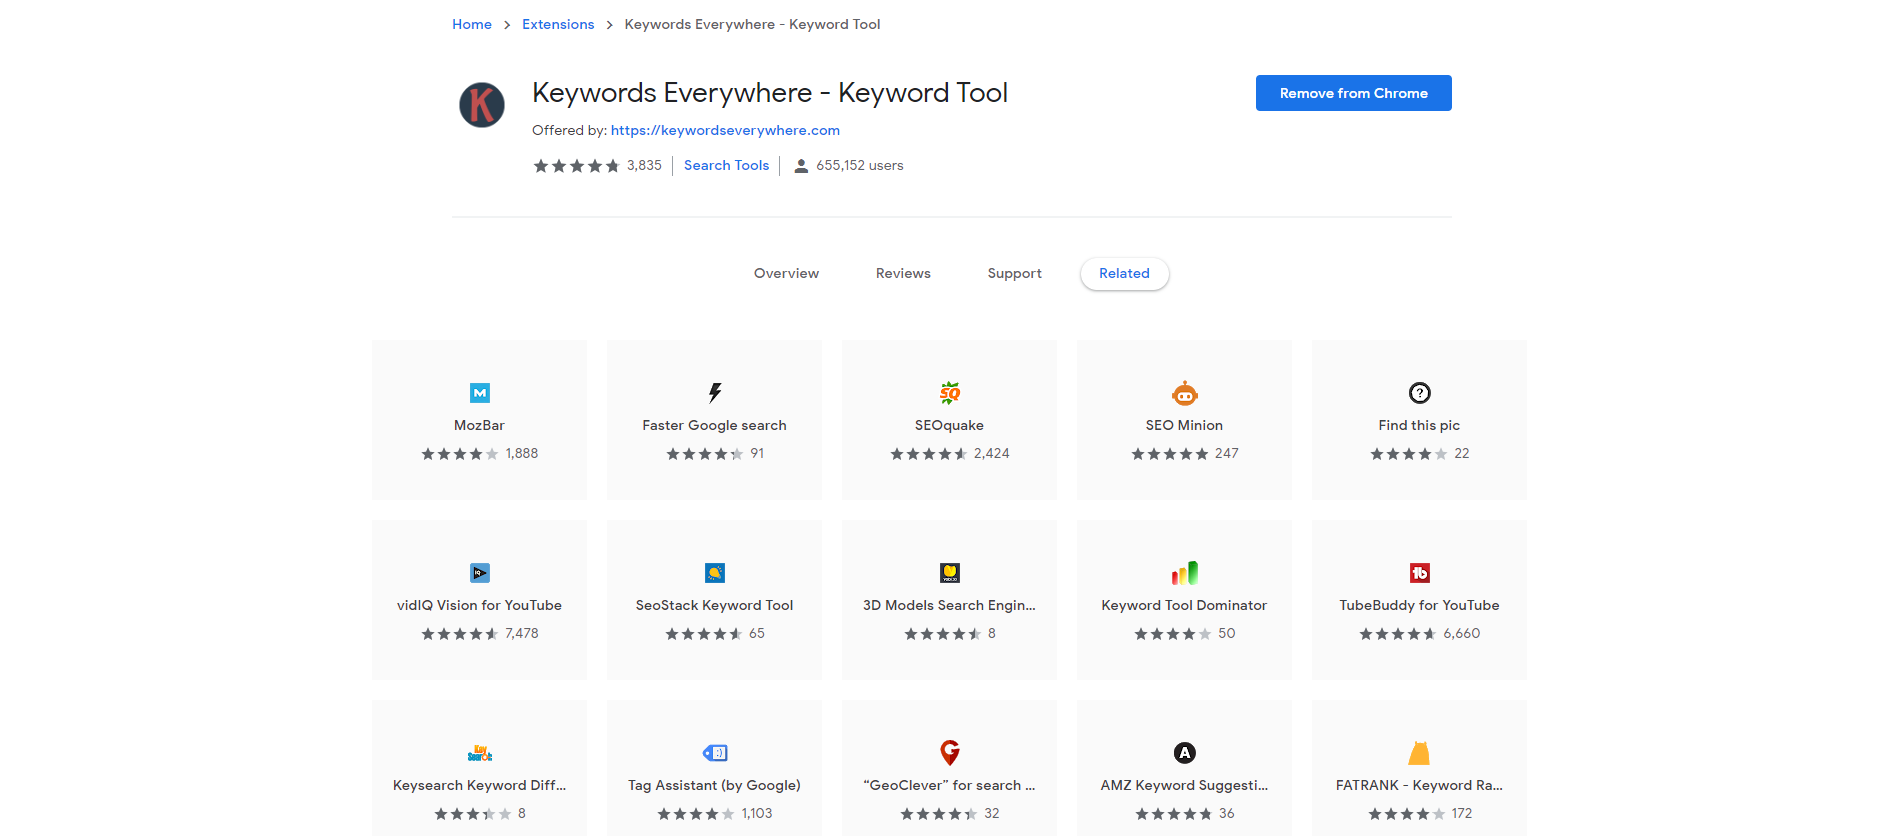
Task: Click the 3D Models Search Engin... title
Action: (x=950, y=605)
